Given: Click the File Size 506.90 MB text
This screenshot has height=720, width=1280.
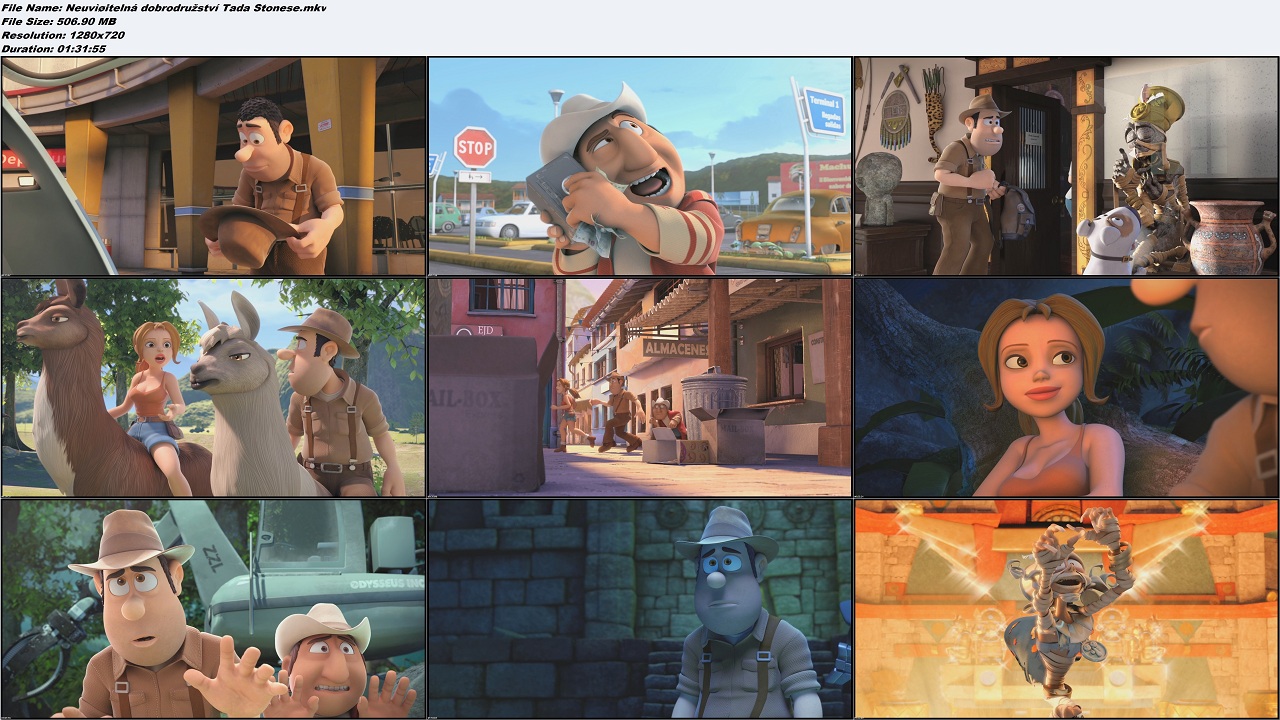Looking at the screenshot, I should click(x=60, y=21).
